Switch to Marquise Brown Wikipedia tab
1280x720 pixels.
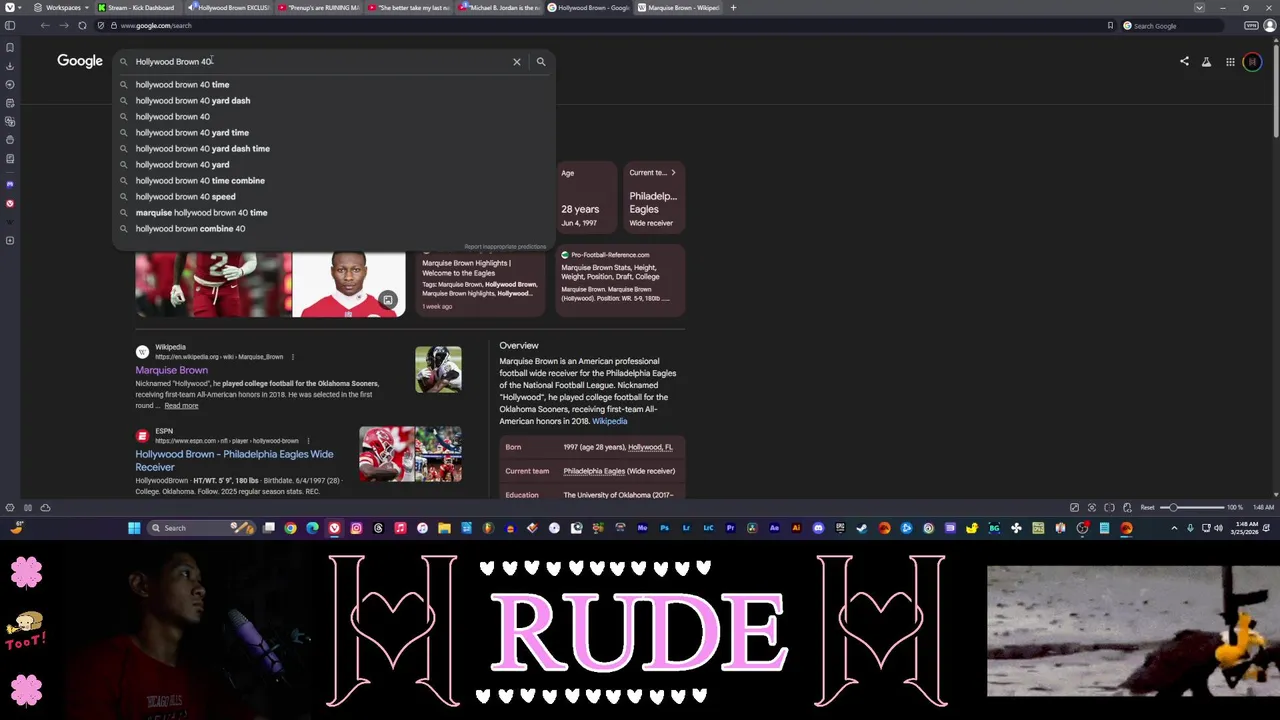click(678, 7)
